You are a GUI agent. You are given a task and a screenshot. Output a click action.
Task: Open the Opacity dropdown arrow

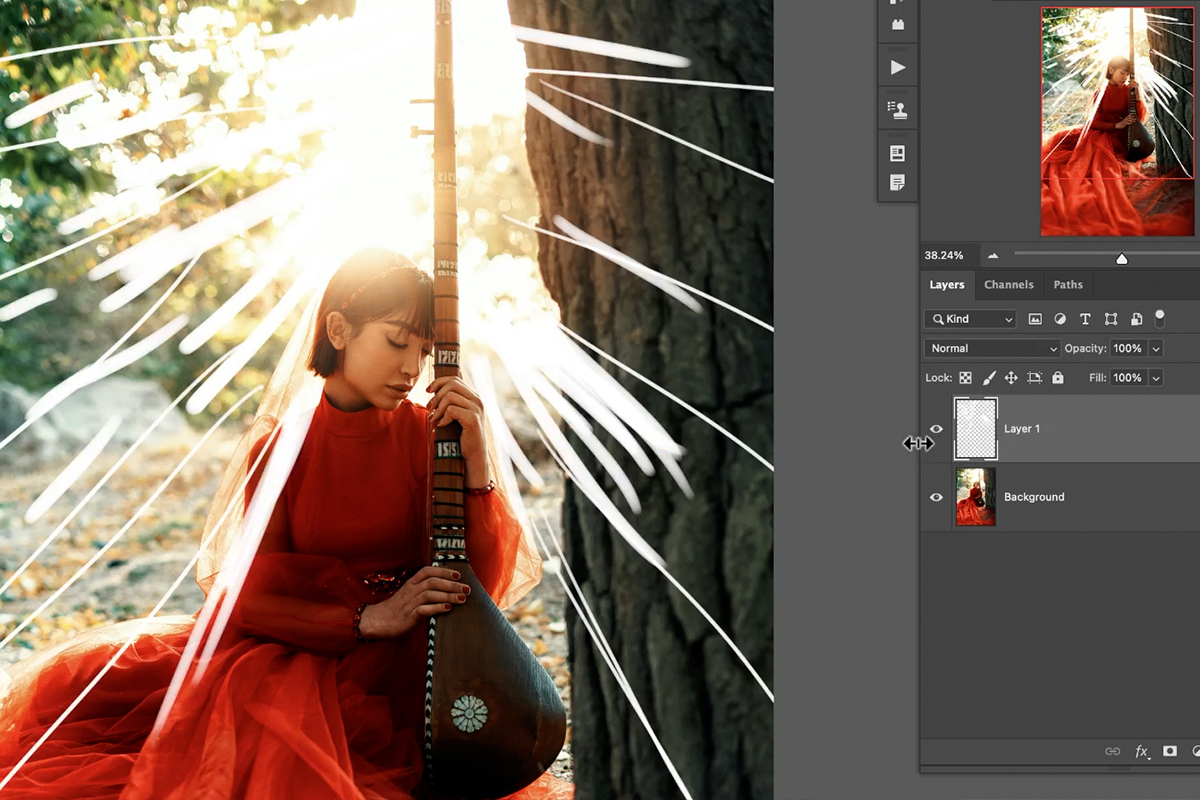1157,348
